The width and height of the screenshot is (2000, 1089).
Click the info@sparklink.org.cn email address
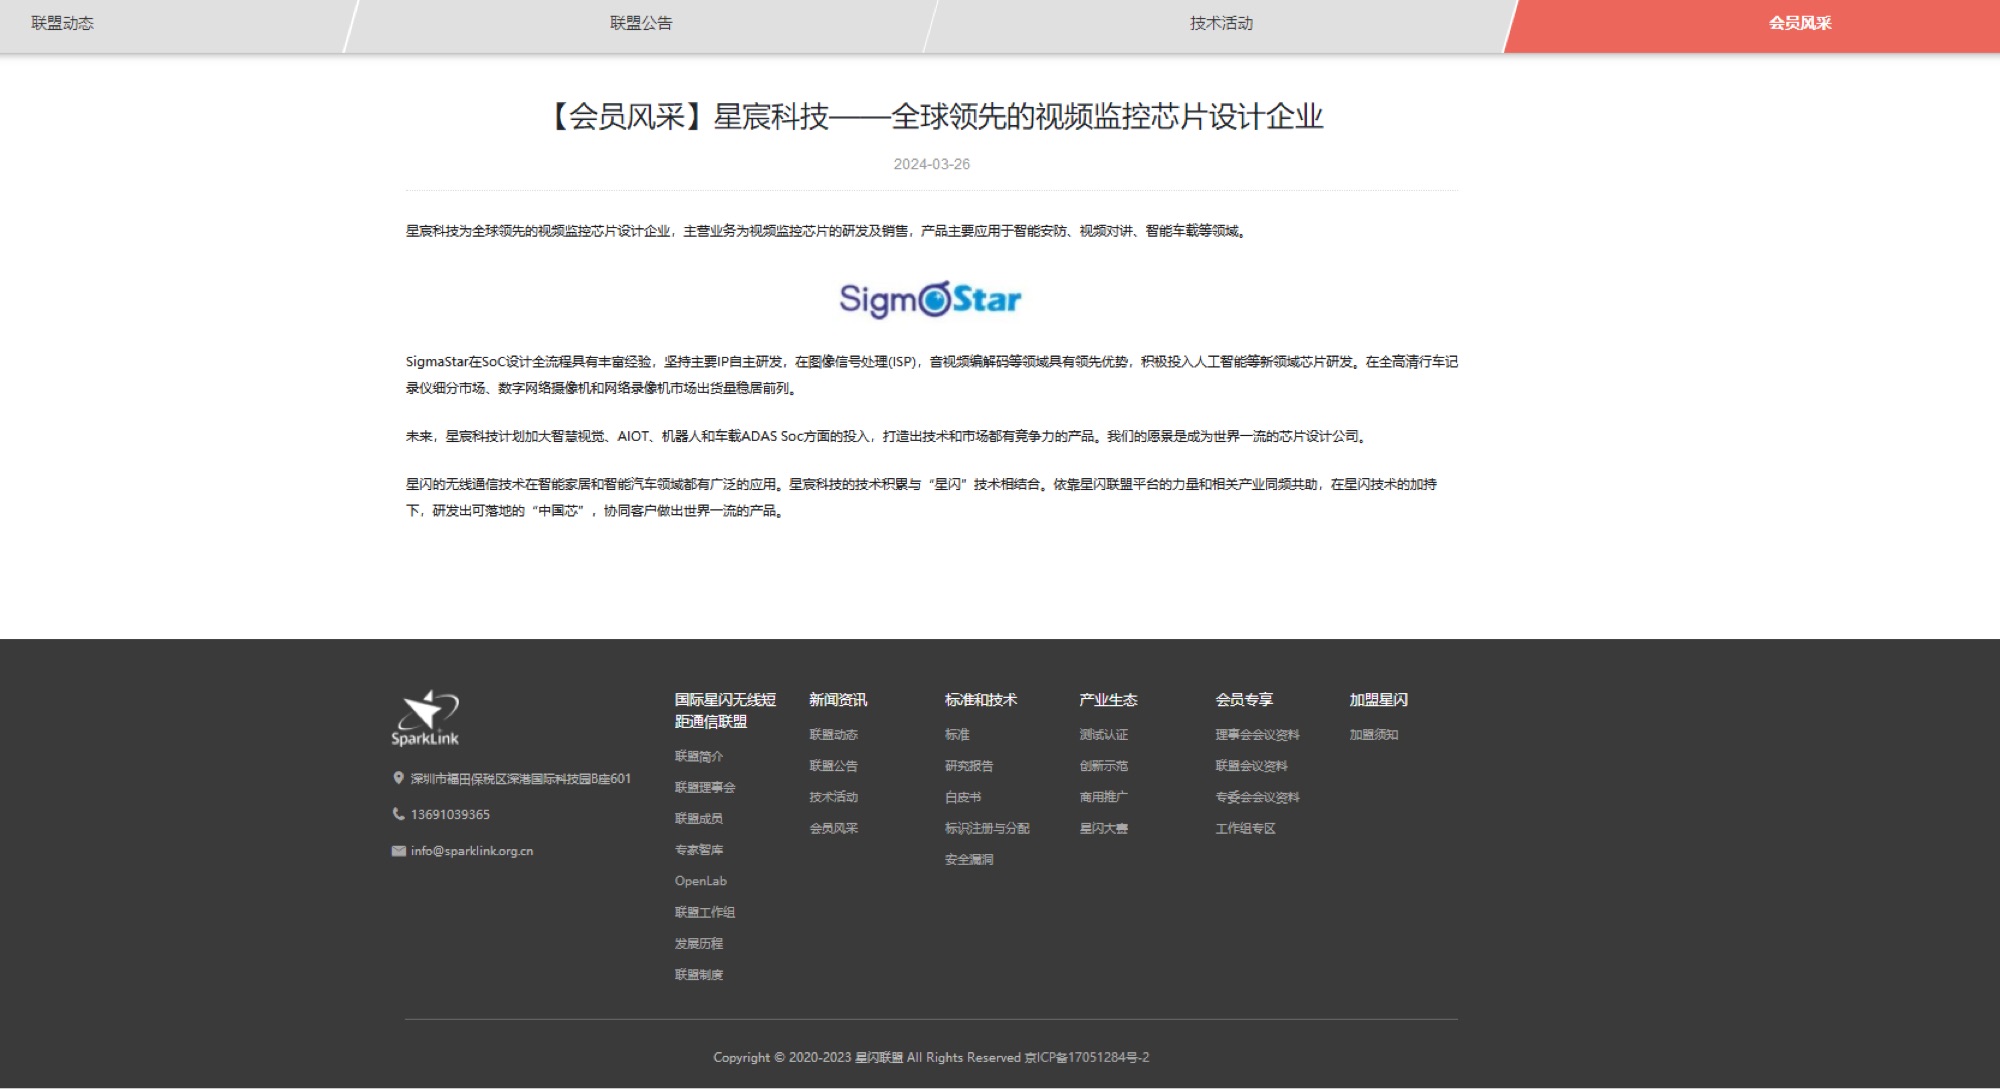pyautogui.click(x=471, y=851)
